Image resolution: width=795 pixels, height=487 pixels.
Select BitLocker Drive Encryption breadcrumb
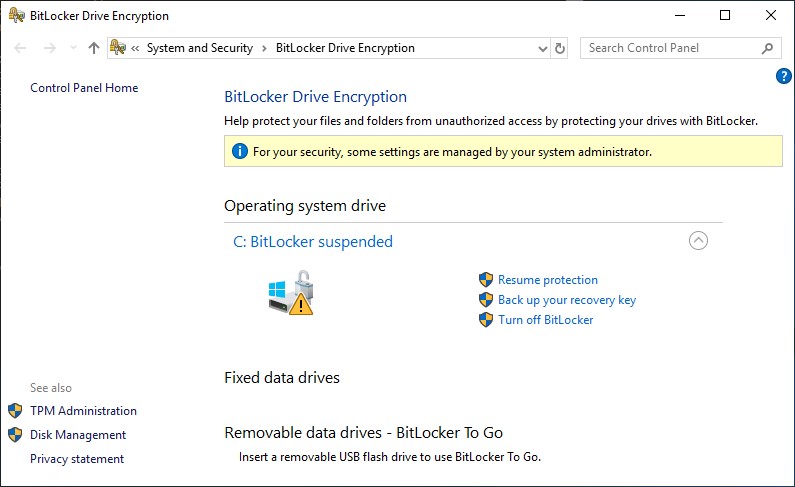point(344,48)
